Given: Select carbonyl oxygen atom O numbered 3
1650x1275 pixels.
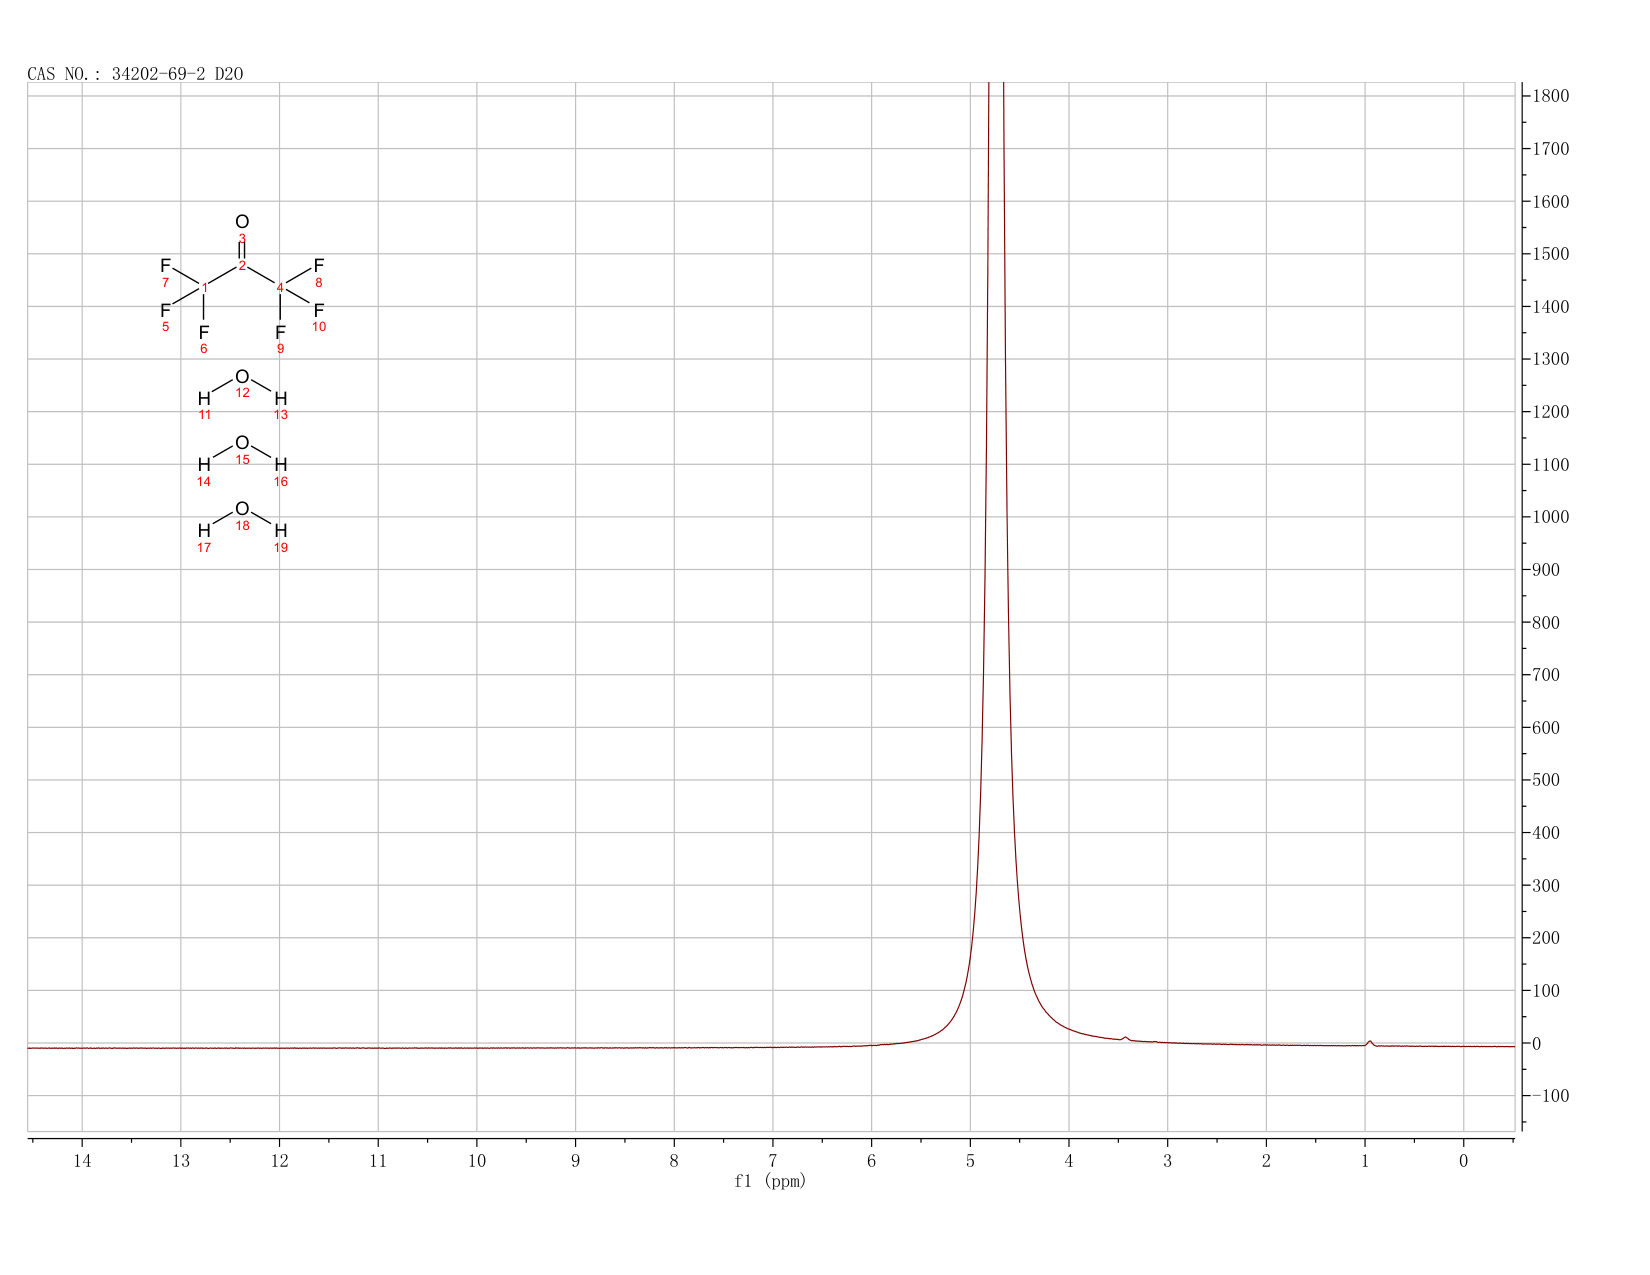Looking at the screenshot, I should [x=242, y=222].
